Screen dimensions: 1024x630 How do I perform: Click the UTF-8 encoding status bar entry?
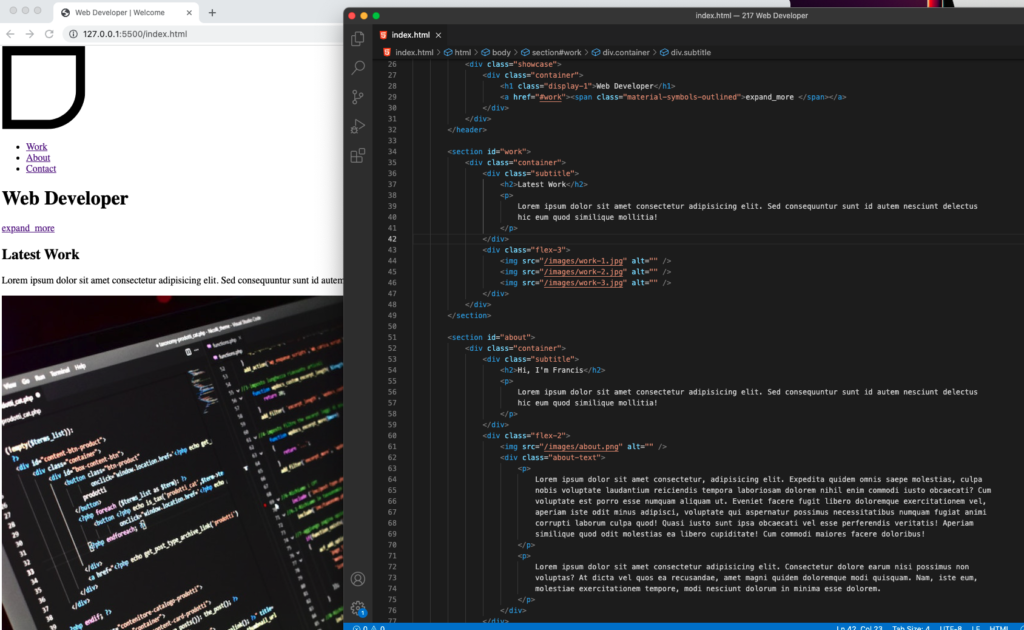(950, 627)
